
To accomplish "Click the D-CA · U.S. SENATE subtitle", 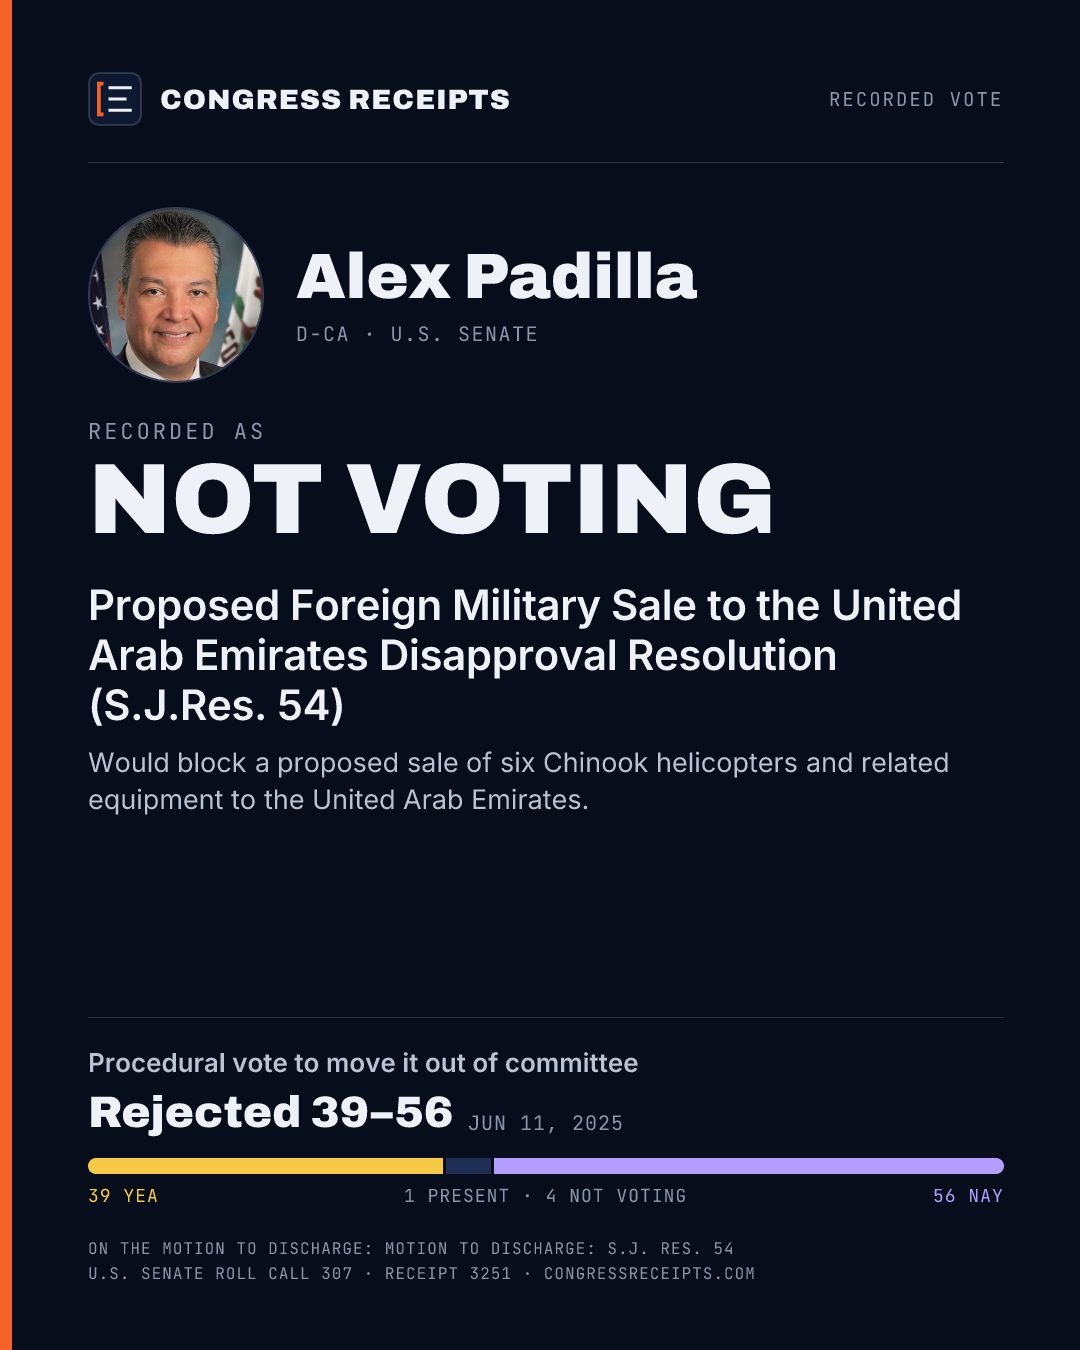I will (x=417, y=334).
